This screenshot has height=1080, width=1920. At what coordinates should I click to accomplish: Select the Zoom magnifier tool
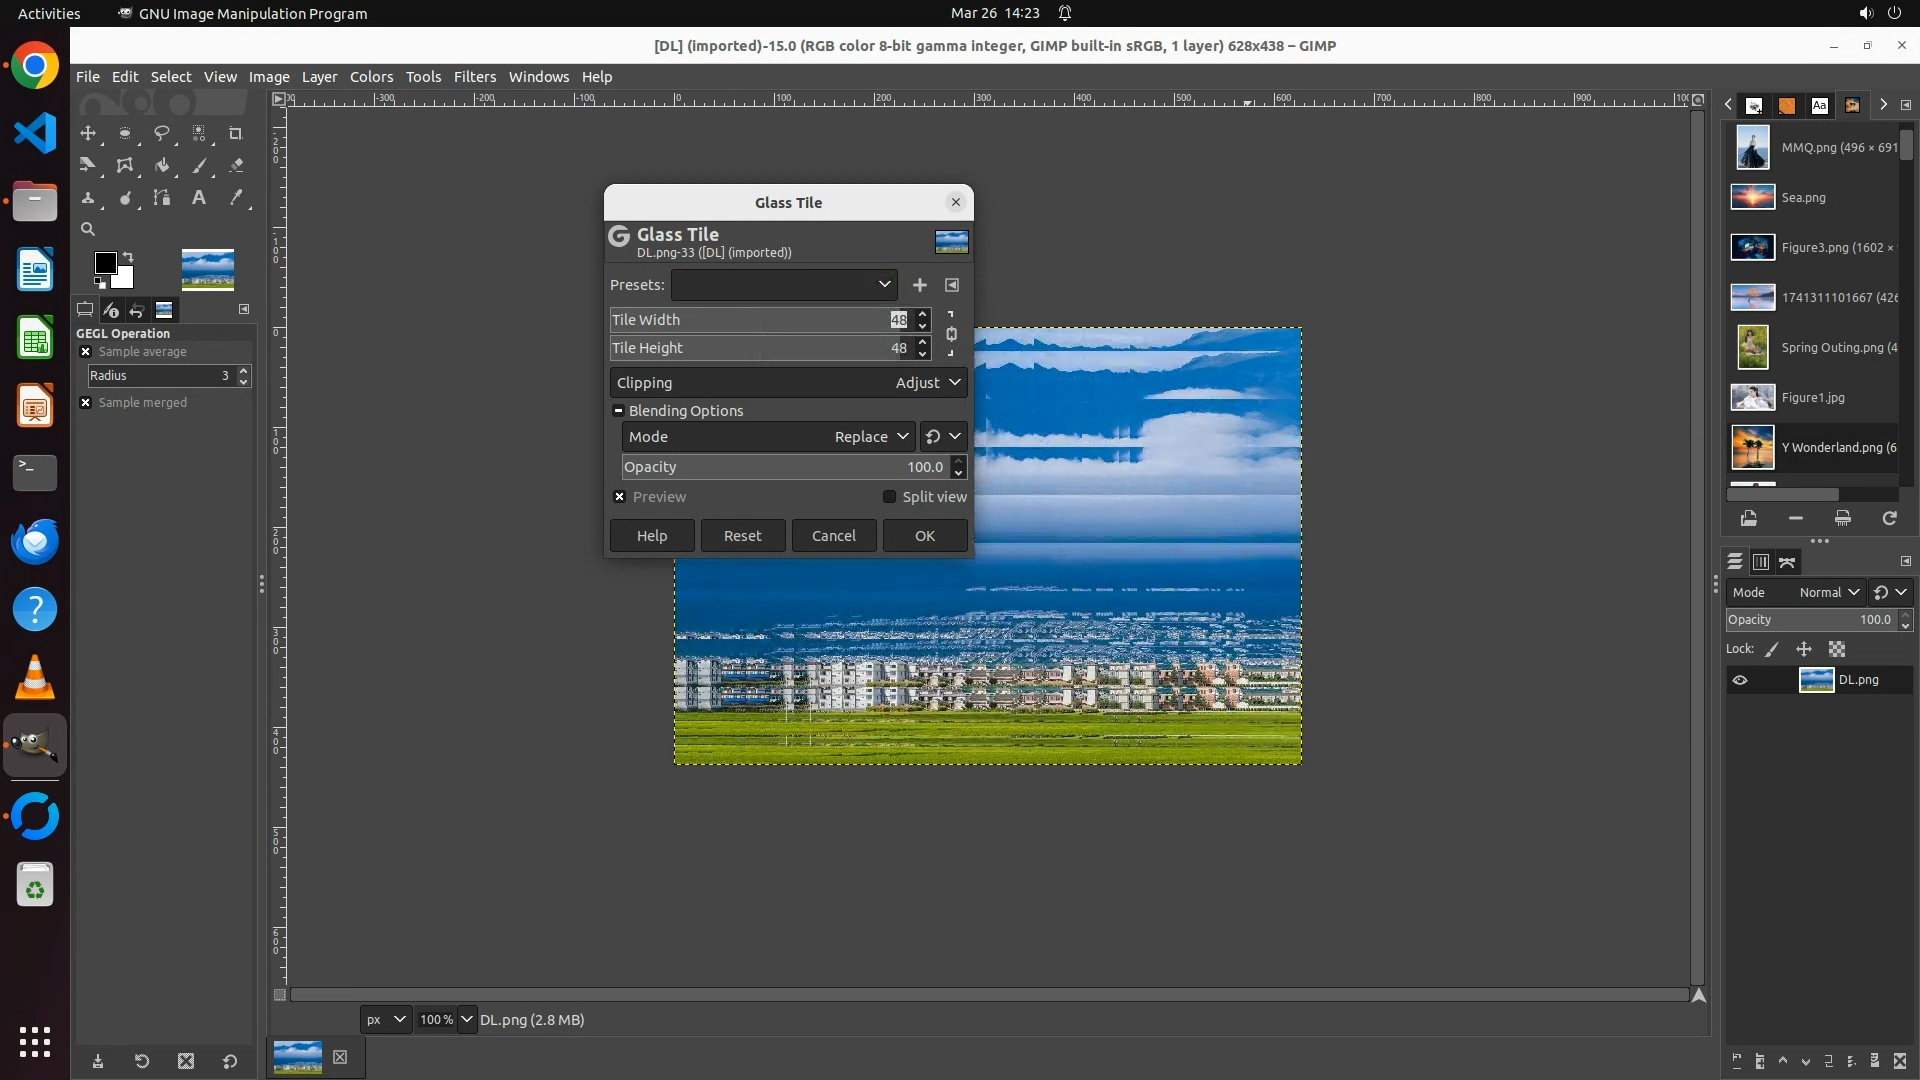click(x=88, y=229)
